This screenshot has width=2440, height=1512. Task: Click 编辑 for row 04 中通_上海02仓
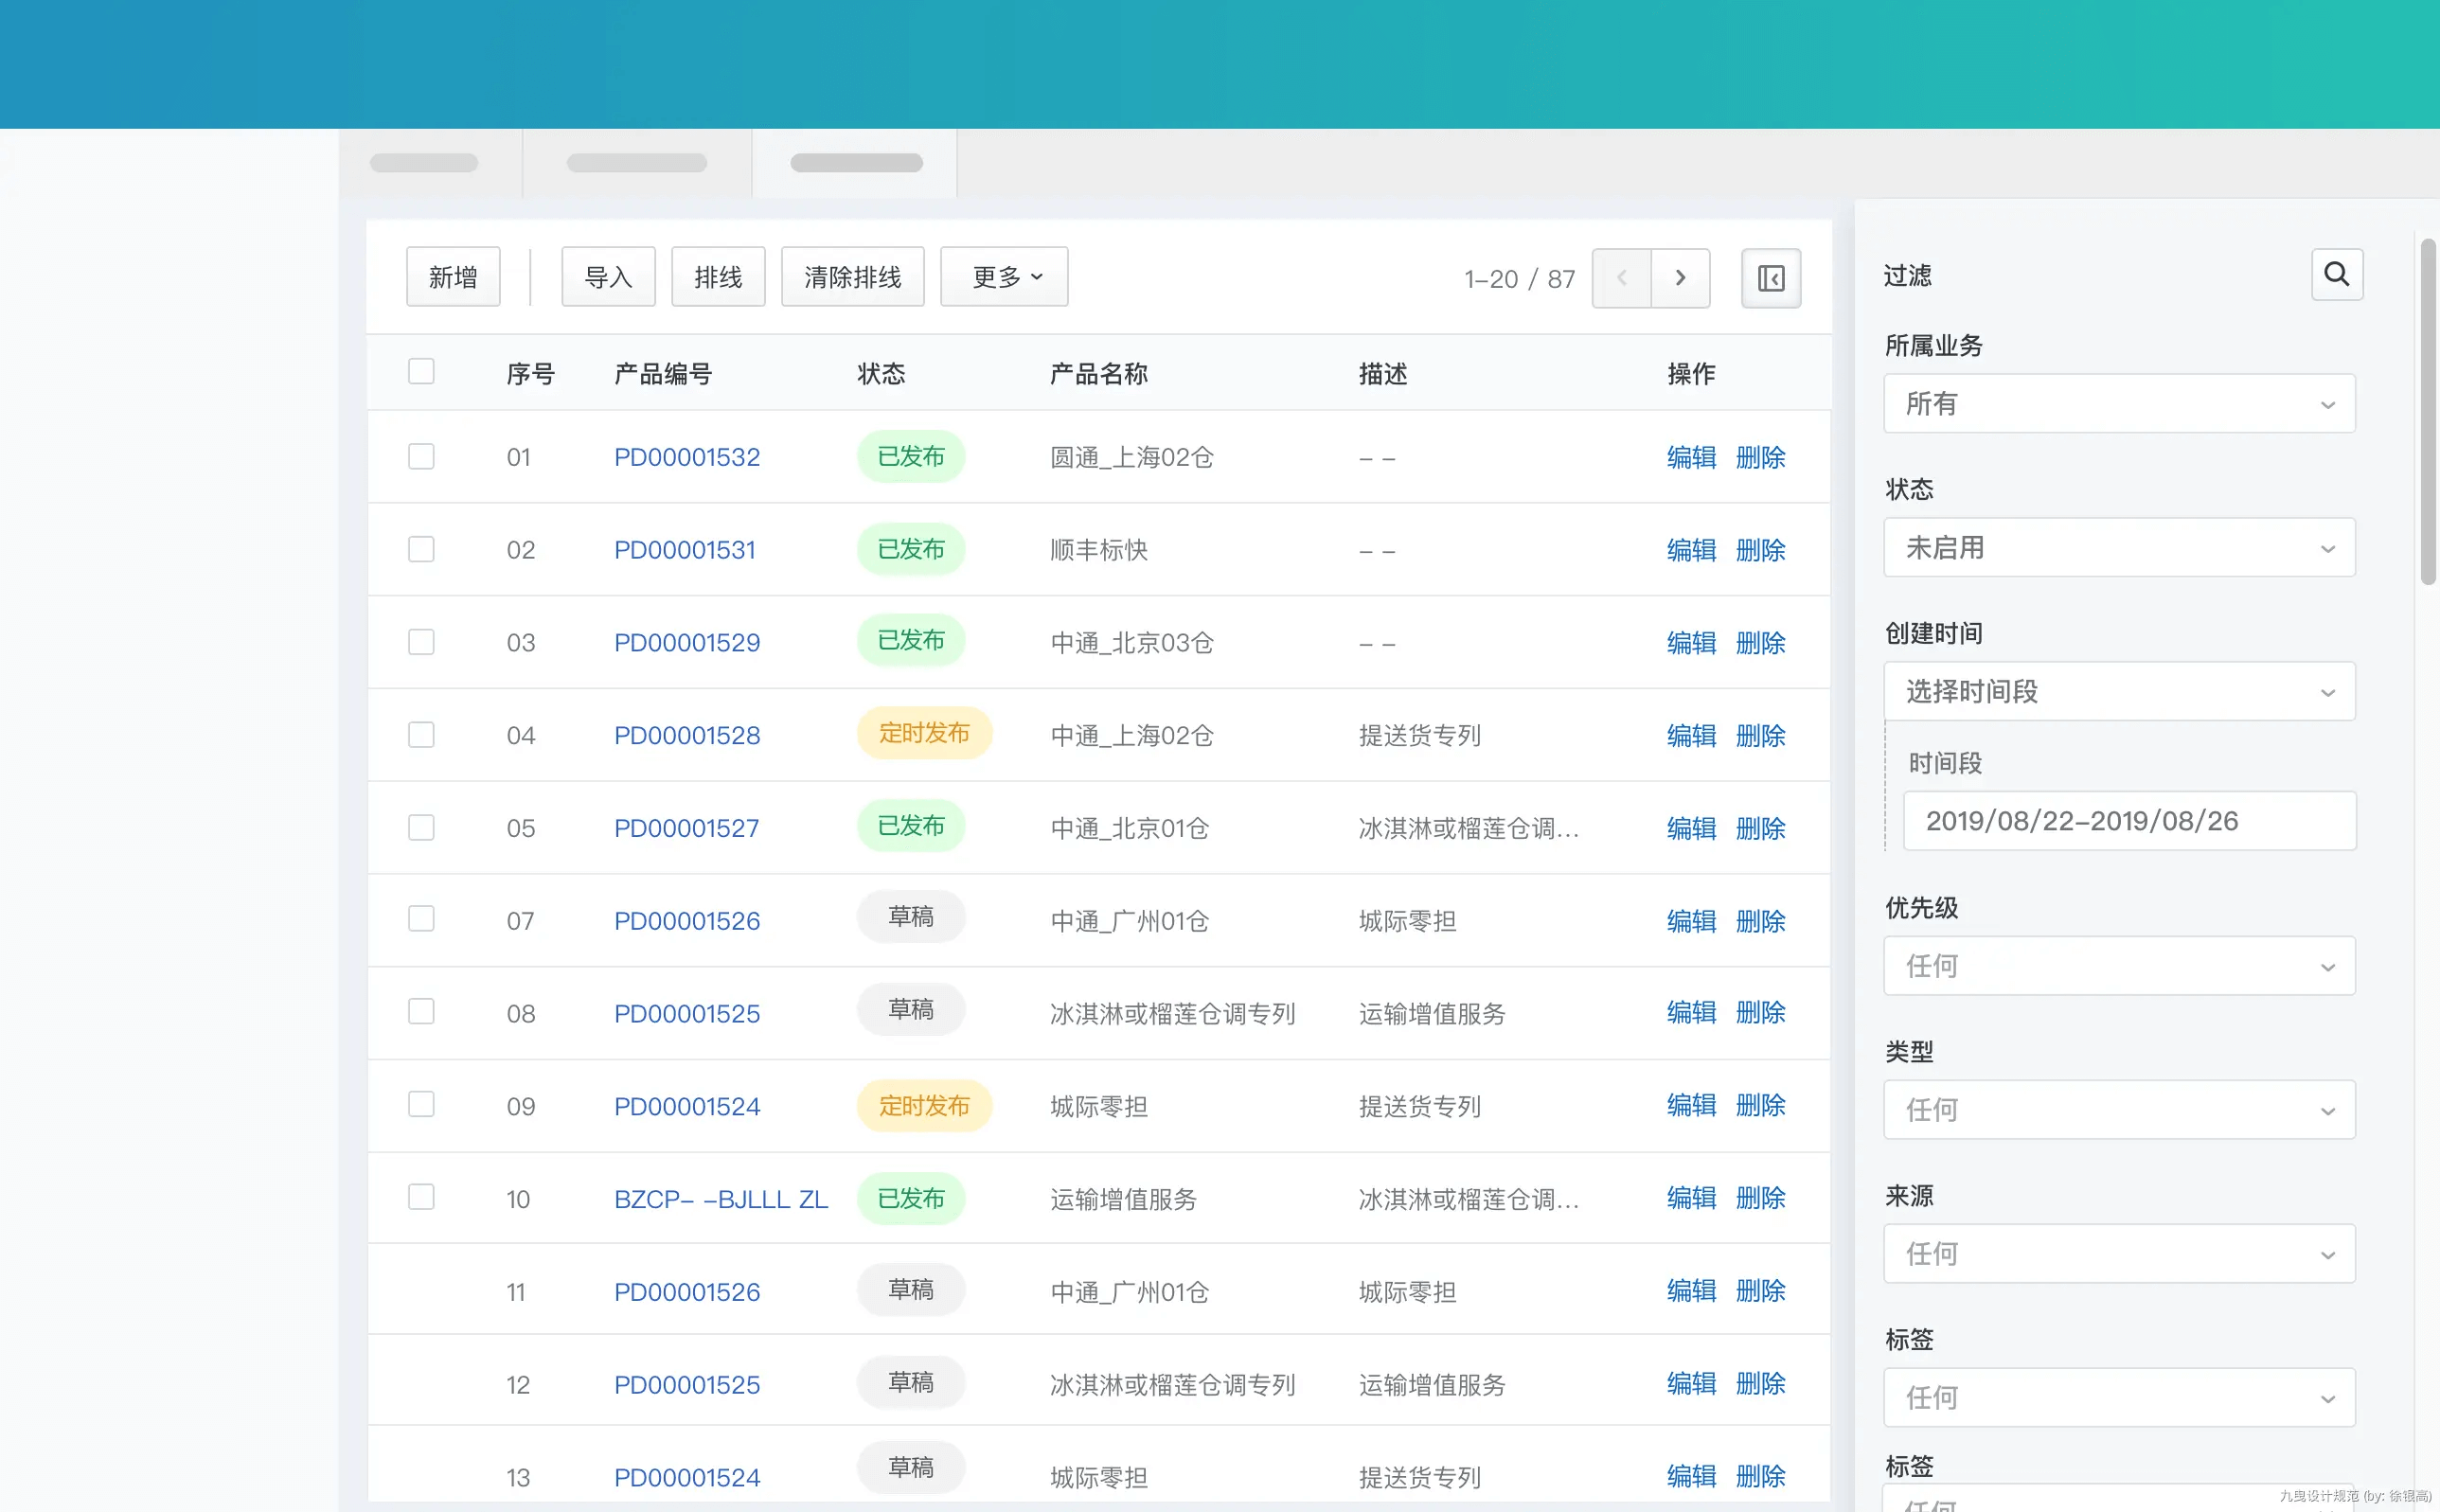pos(1691,736)
